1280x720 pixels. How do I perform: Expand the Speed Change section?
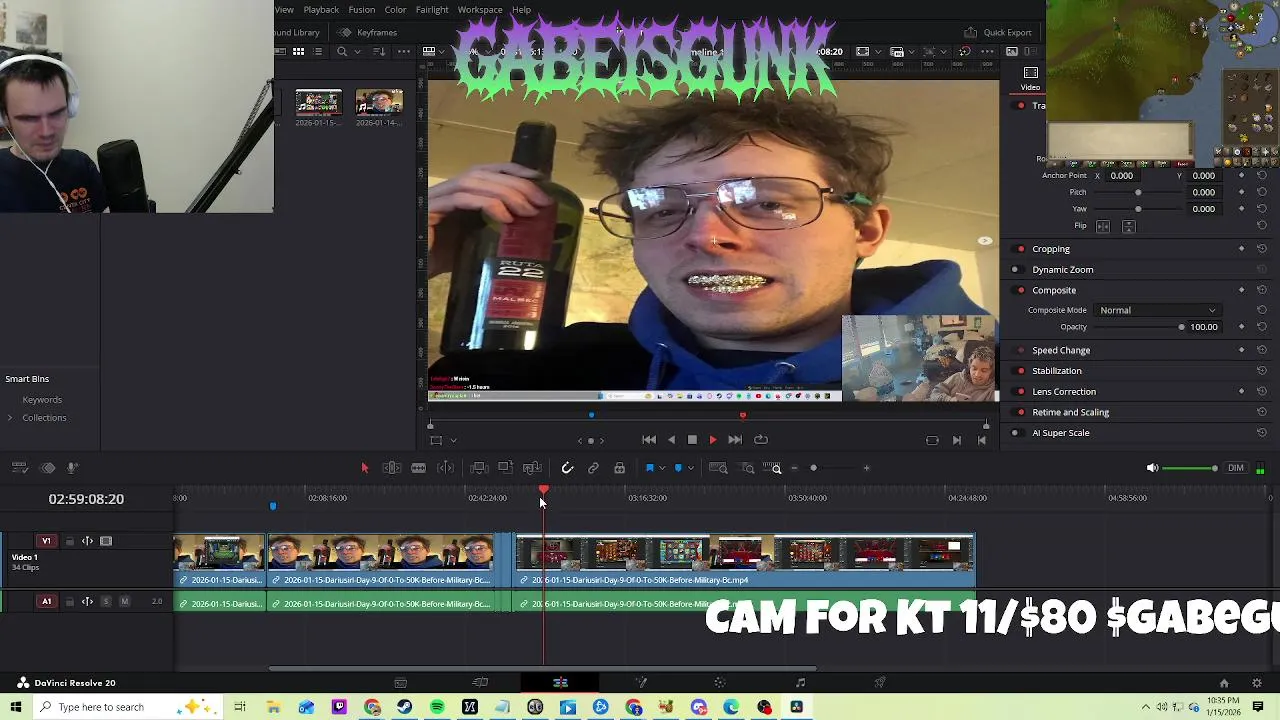tap(1061, 351)
